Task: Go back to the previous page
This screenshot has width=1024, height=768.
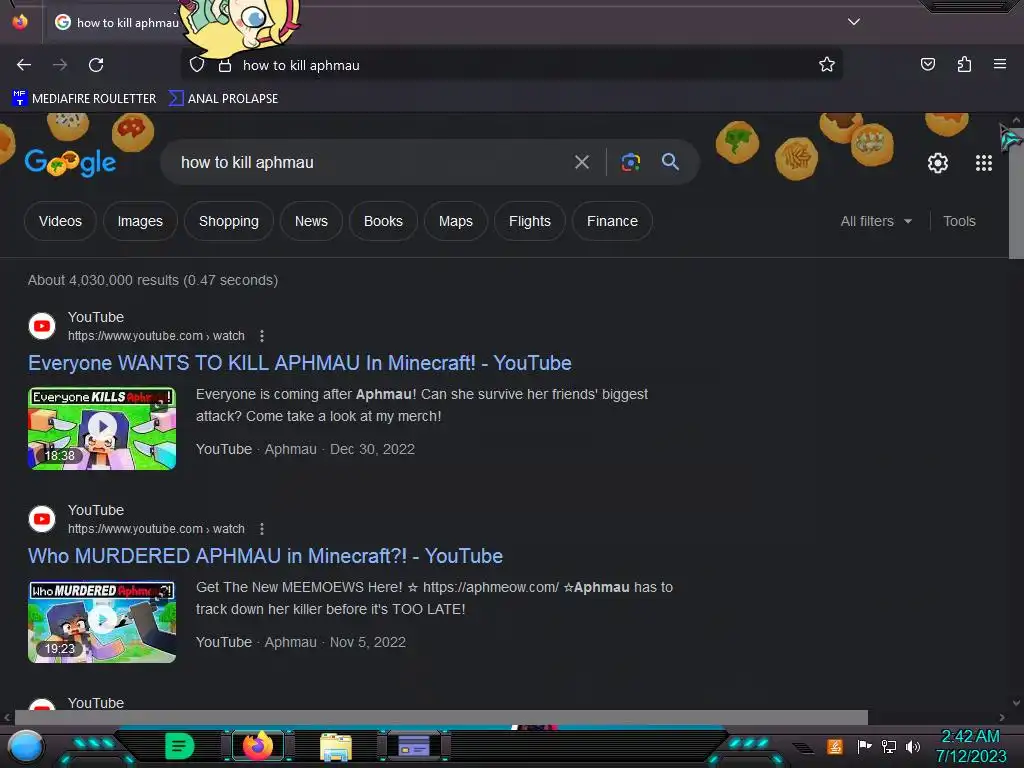Action: pyautogui.click(x=24, y=65)
